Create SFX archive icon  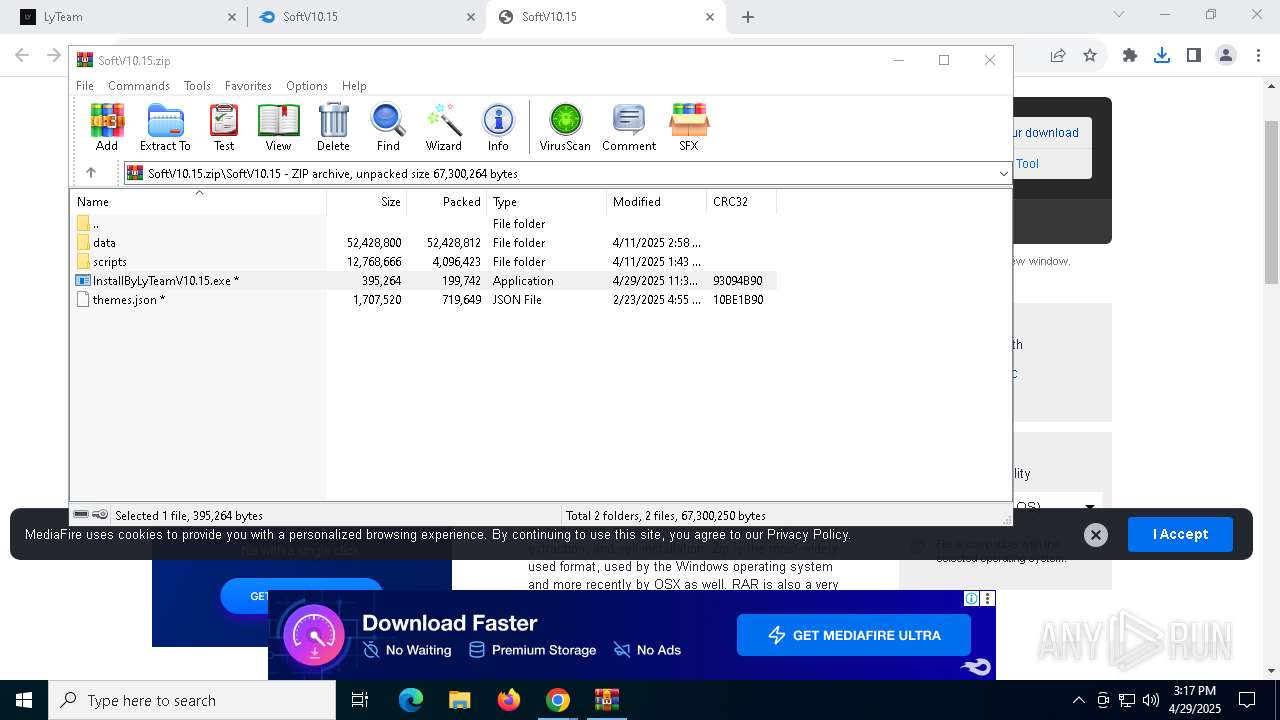(x=689, y=127)
